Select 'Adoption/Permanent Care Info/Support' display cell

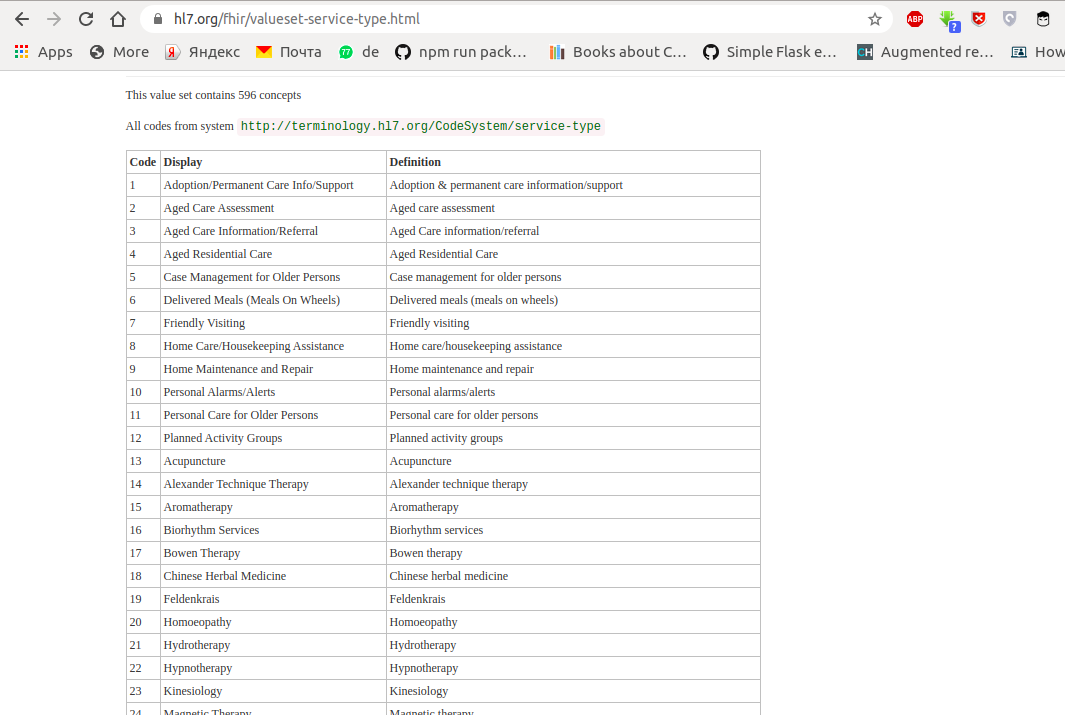pyautogui.click(x=273, y=185)
